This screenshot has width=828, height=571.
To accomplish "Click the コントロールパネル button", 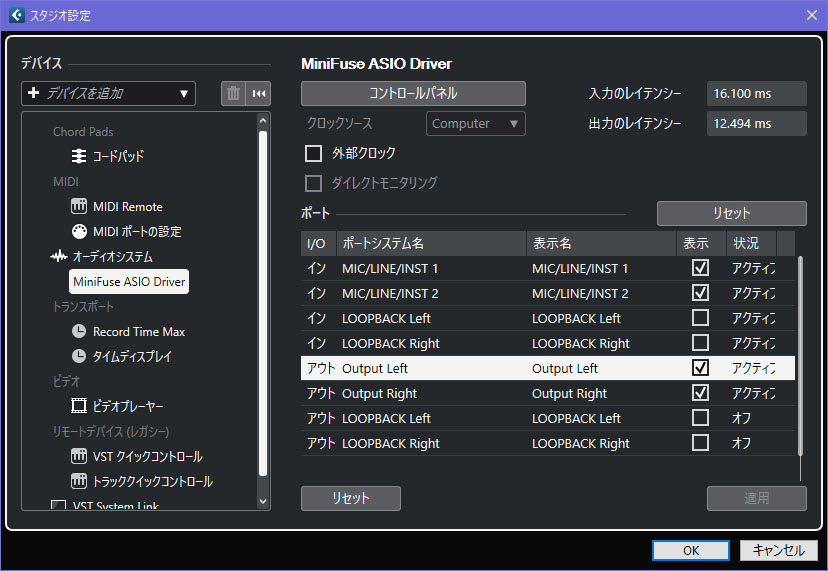I will (413, 93).
